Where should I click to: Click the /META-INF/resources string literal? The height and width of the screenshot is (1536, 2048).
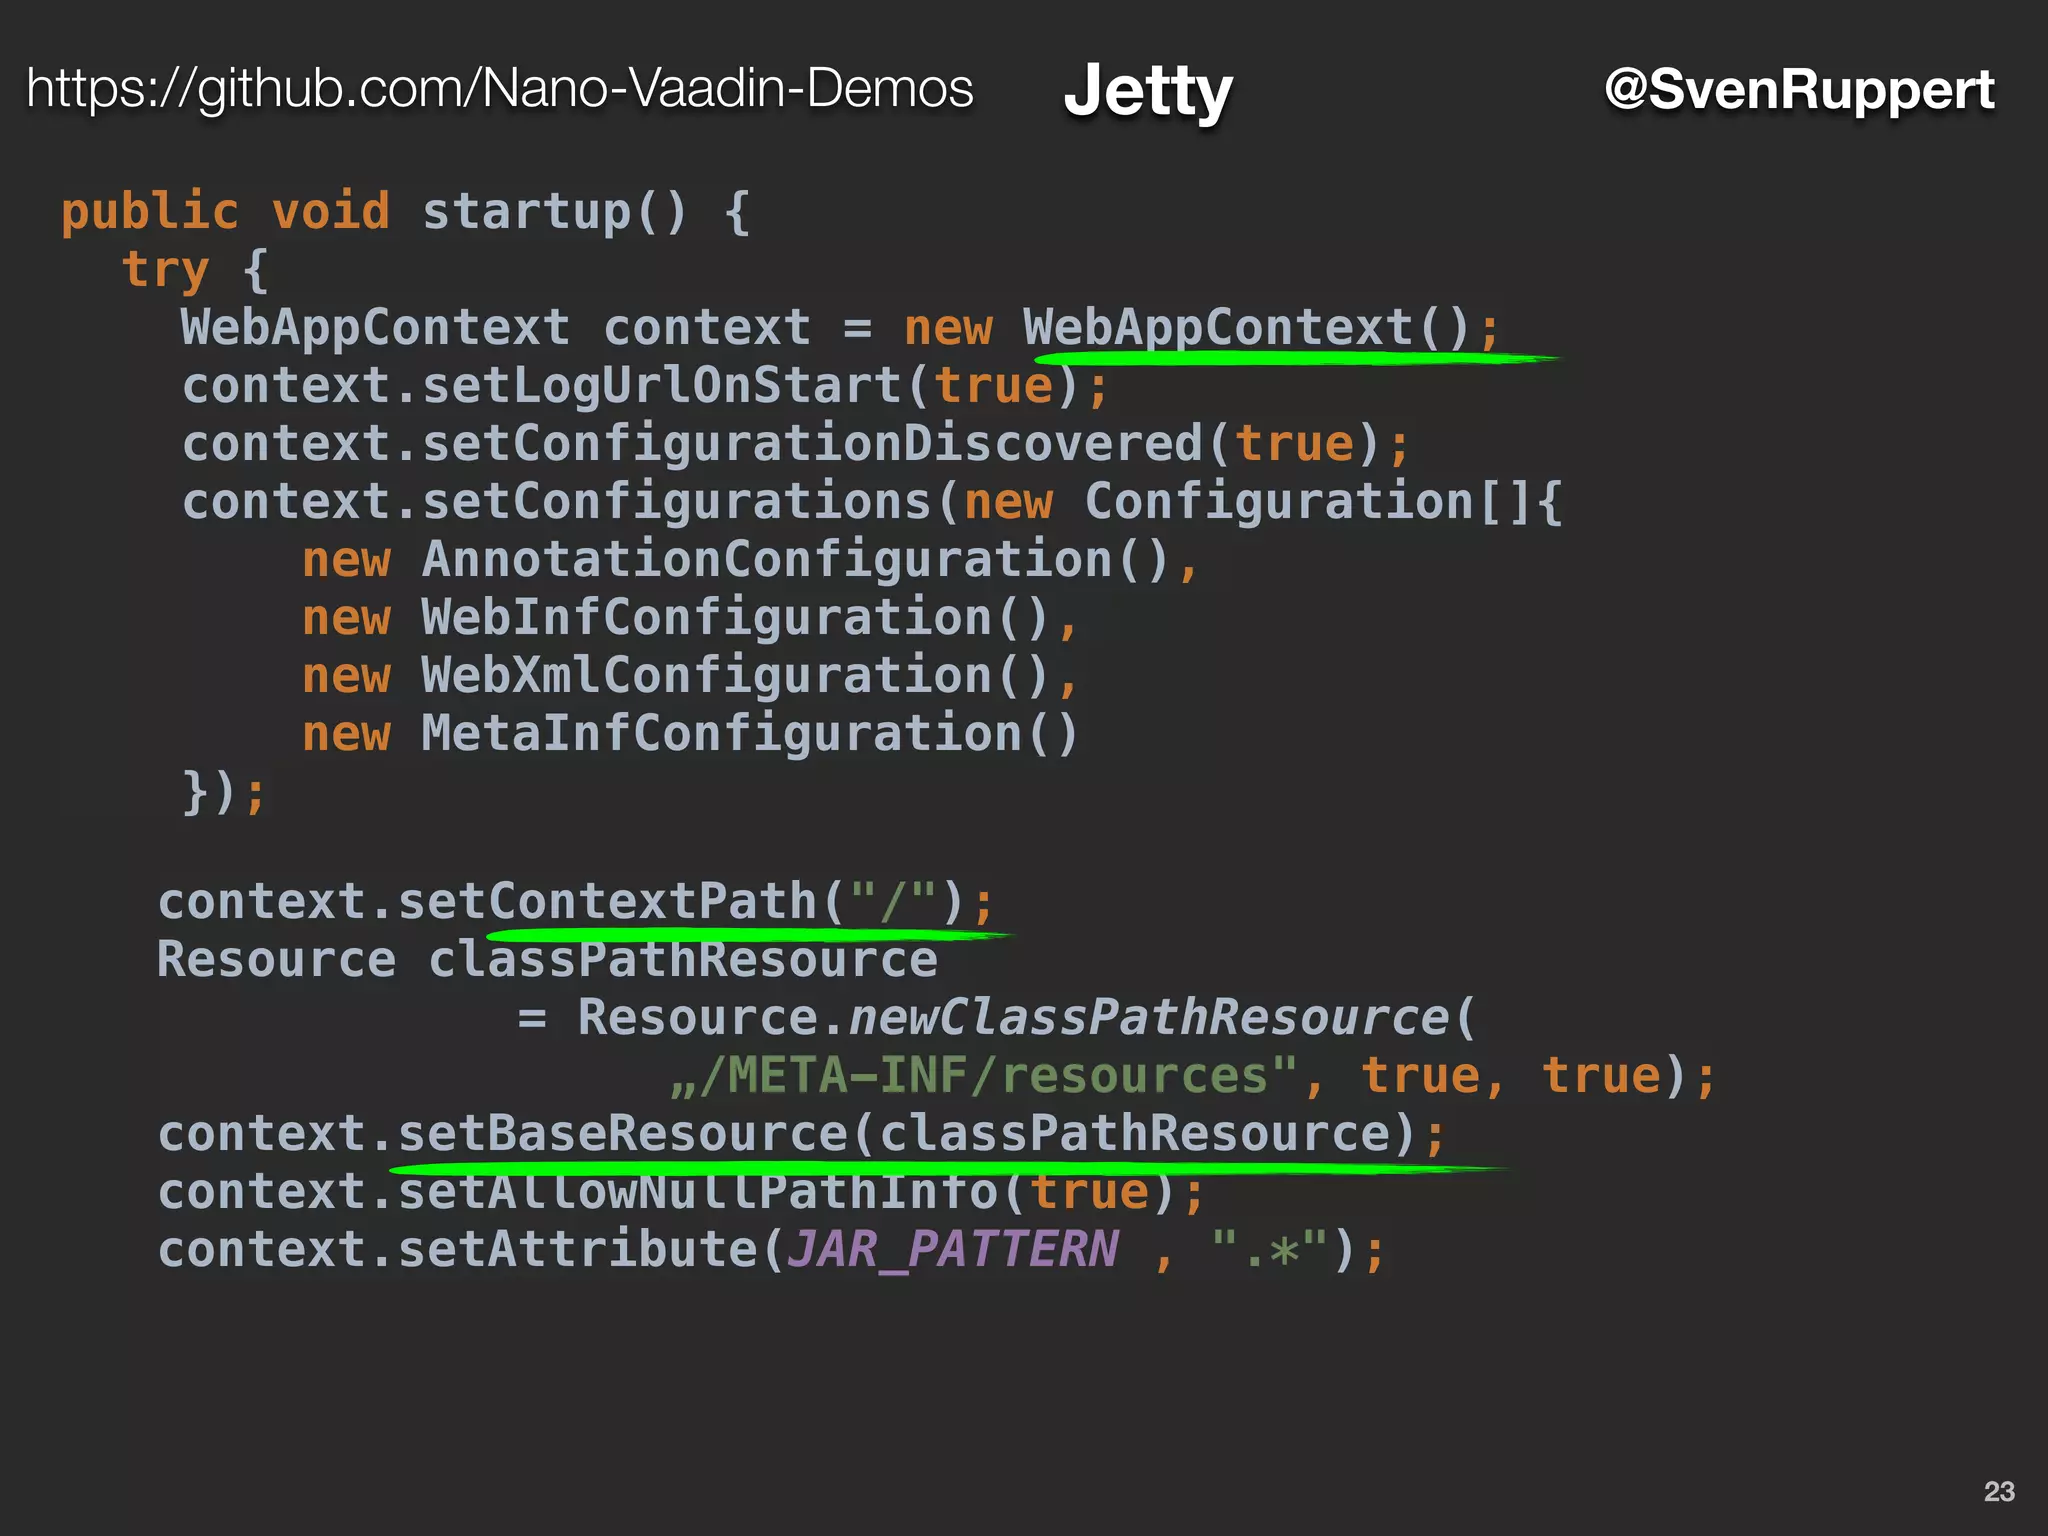tap(983, 1076)
